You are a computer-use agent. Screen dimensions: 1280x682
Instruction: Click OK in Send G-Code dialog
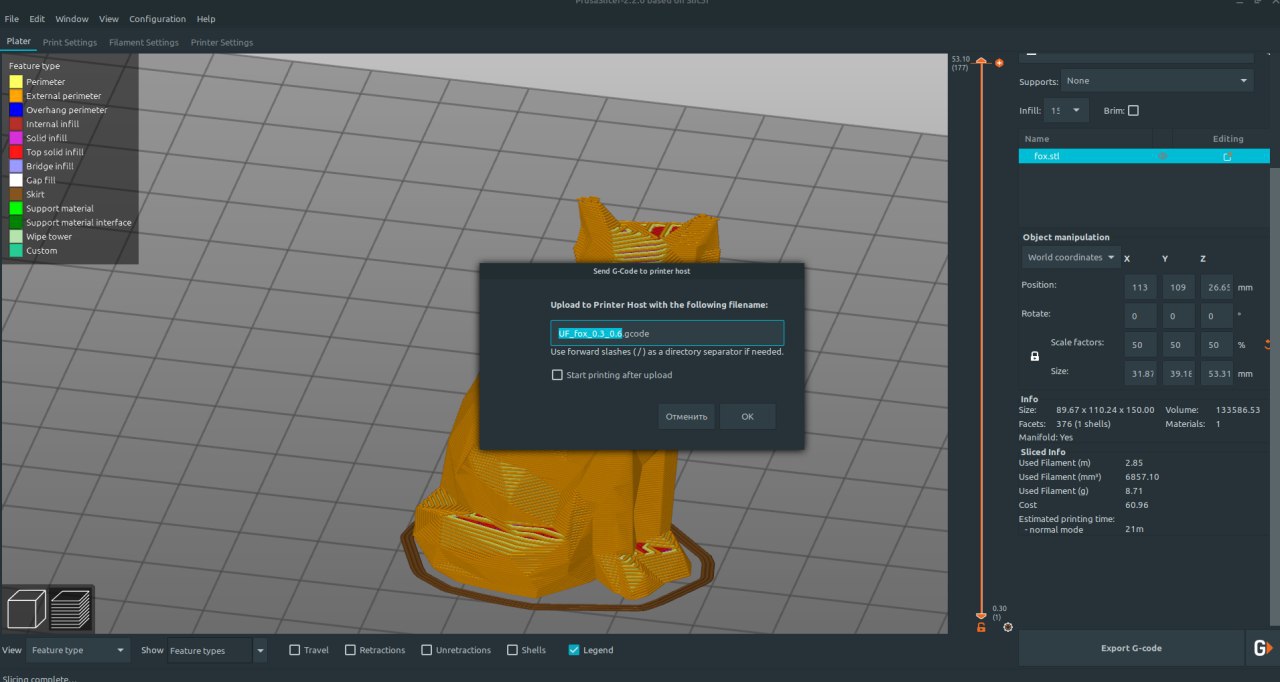pos(747,417)
